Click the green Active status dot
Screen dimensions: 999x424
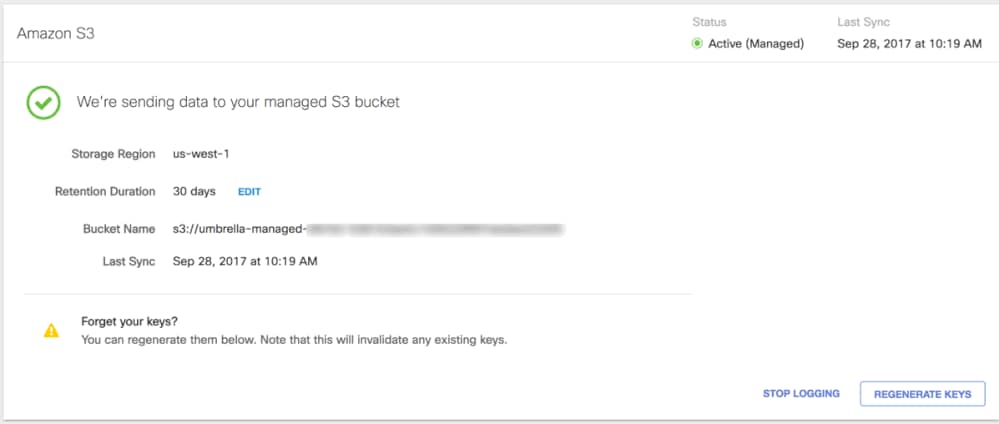click(x=697, y=43)
